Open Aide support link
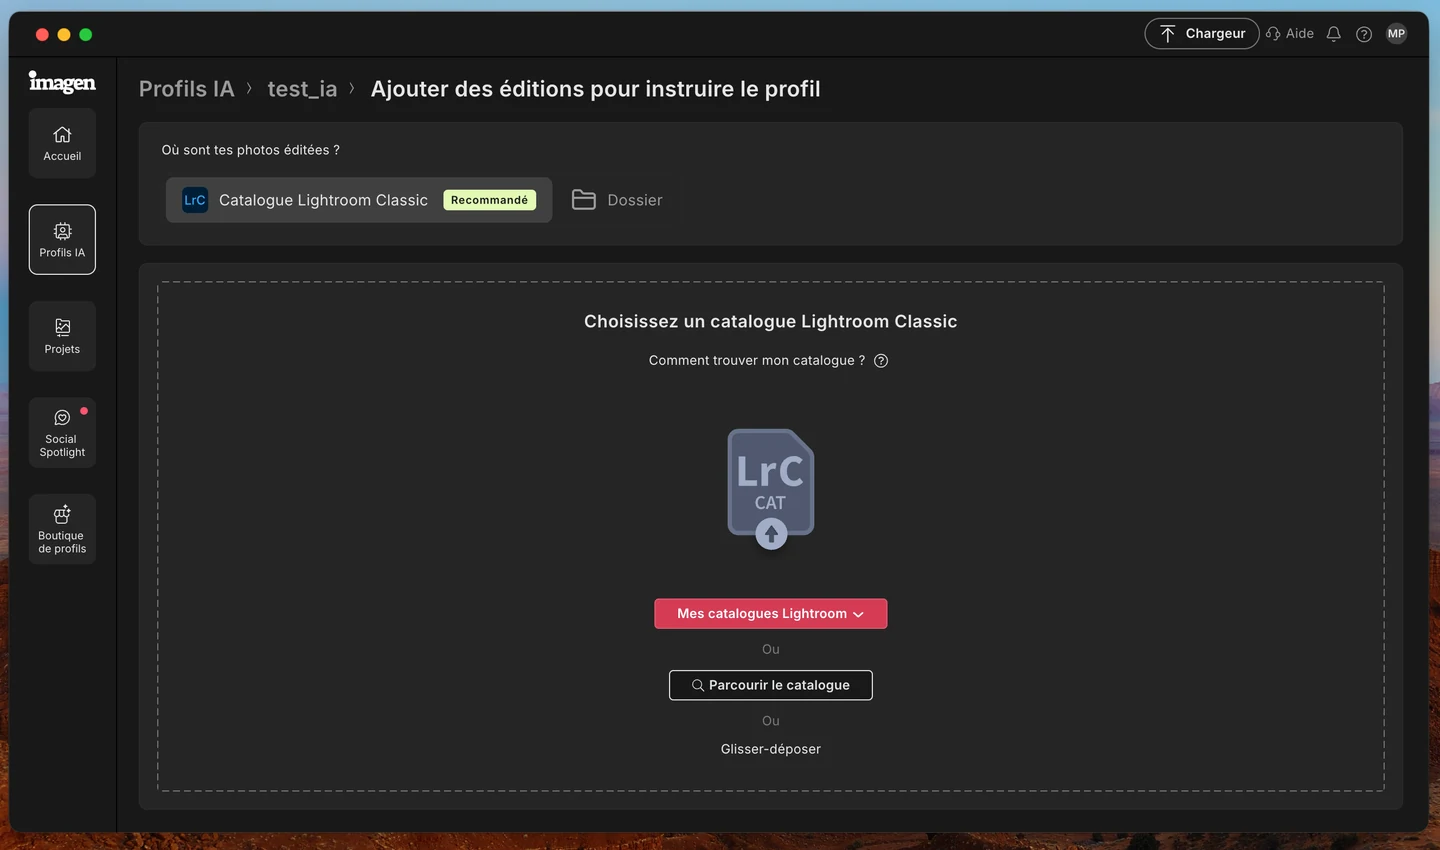Image resolution: width=1440 pixels, height=850 pixels. click(x=1290, y=33)
